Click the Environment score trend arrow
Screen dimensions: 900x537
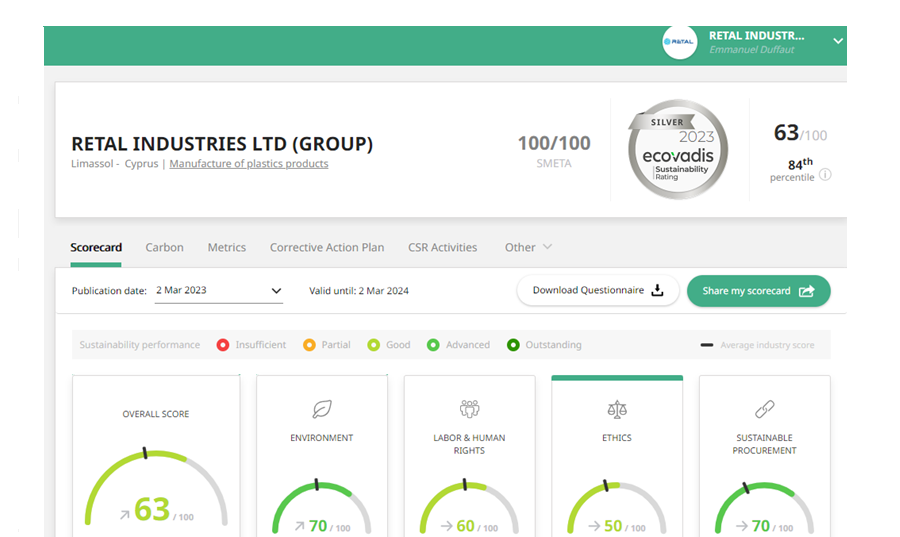(x=300, y=526)
